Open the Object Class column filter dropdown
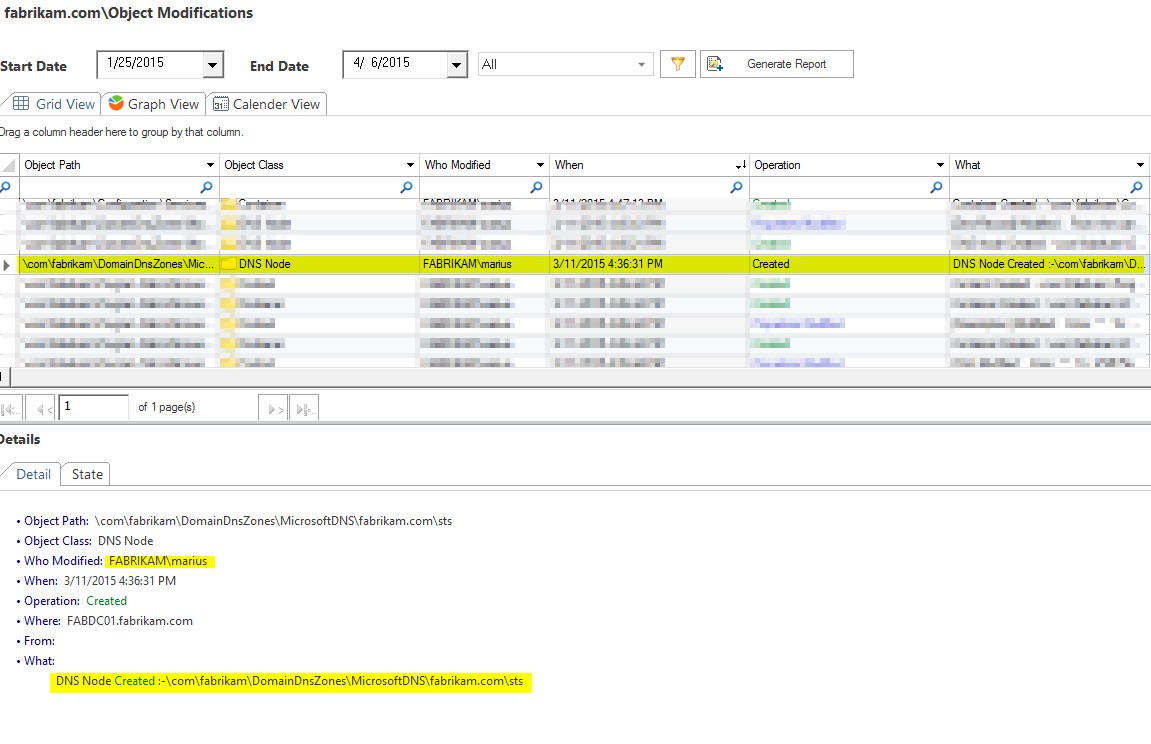 410,165
